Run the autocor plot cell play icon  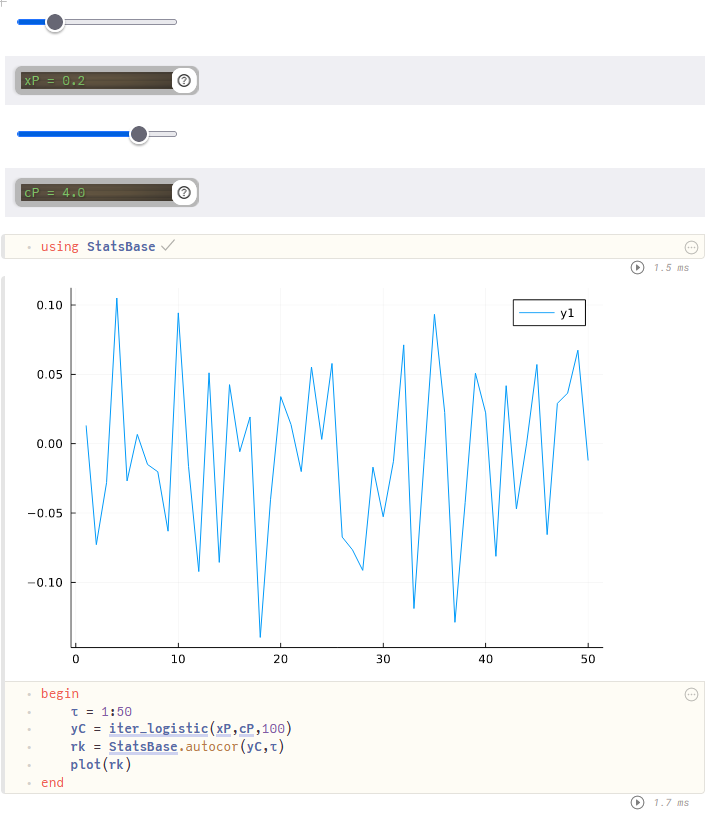[x=637, y=802]
